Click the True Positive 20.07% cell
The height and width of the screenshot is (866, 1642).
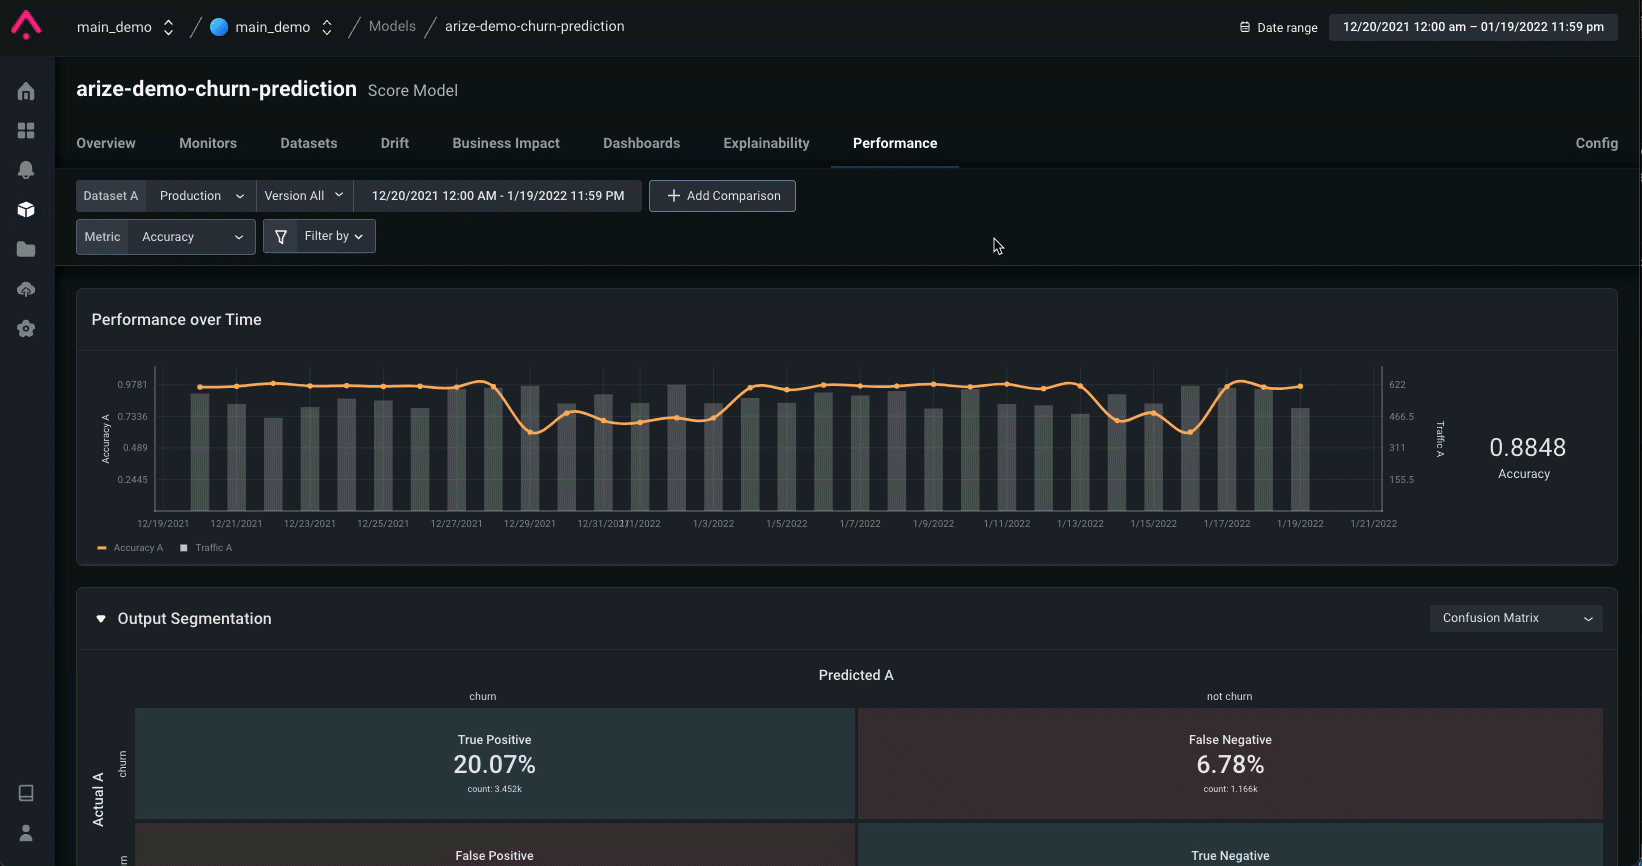[x=495, y=764]
